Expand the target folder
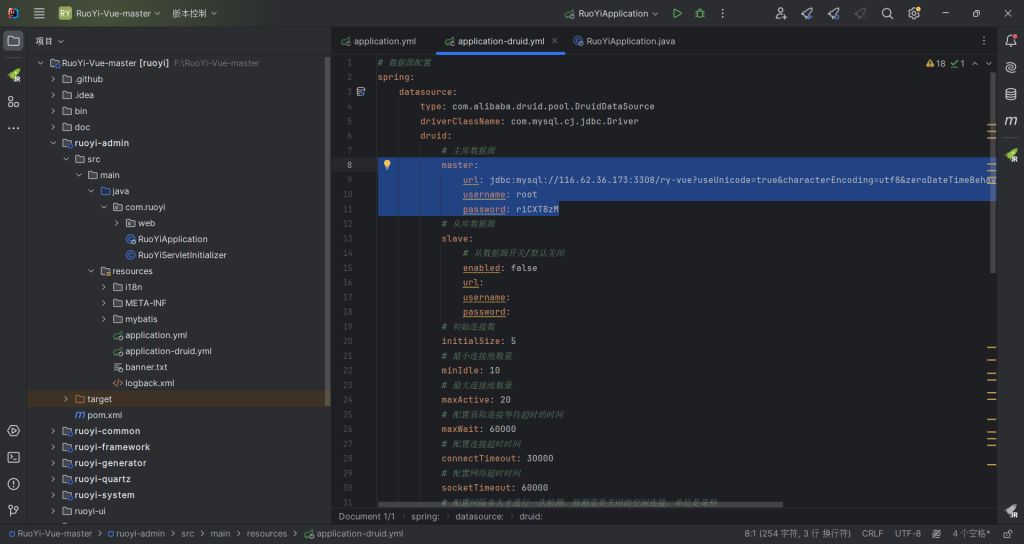The image size is (1024, 544). (67, 399)
